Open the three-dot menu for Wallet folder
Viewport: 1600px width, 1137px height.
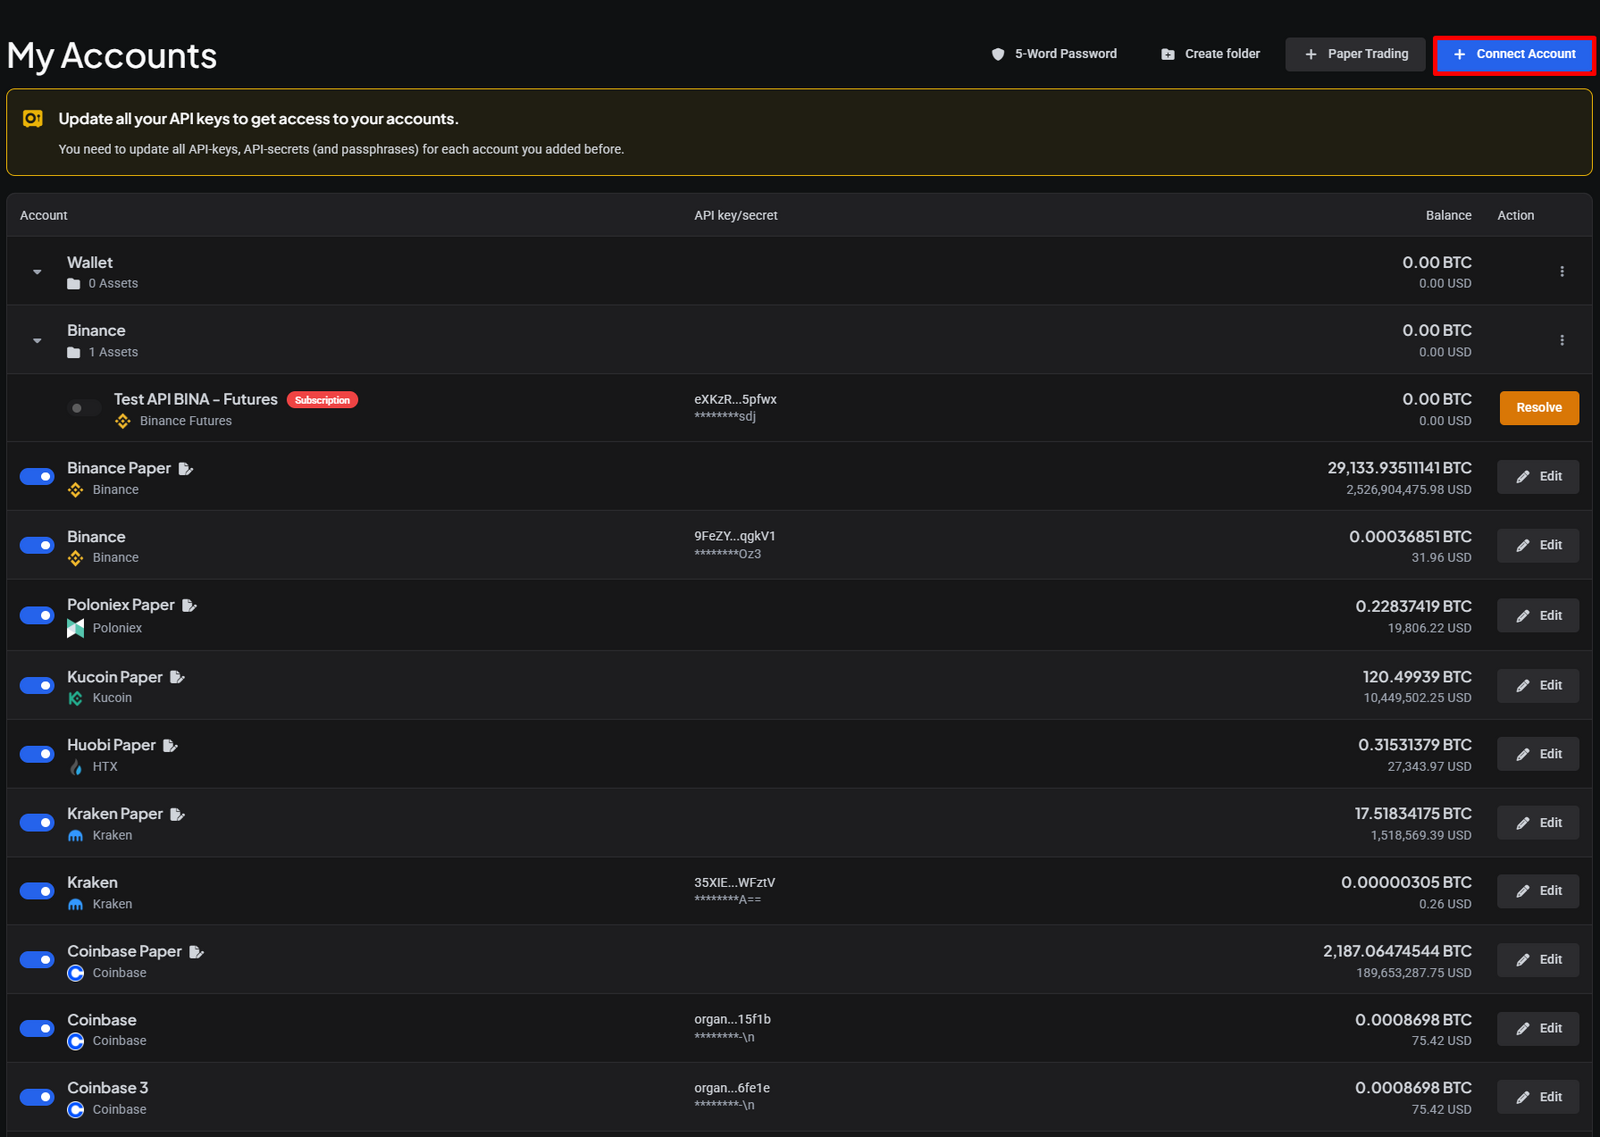click(x=1562, y=271)
